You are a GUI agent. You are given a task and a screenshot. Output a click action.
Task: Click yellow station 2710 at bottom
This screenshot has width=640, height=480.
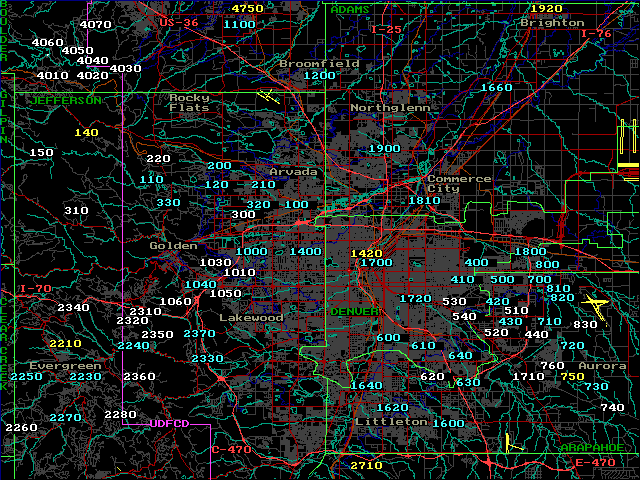tap(366, 466)
